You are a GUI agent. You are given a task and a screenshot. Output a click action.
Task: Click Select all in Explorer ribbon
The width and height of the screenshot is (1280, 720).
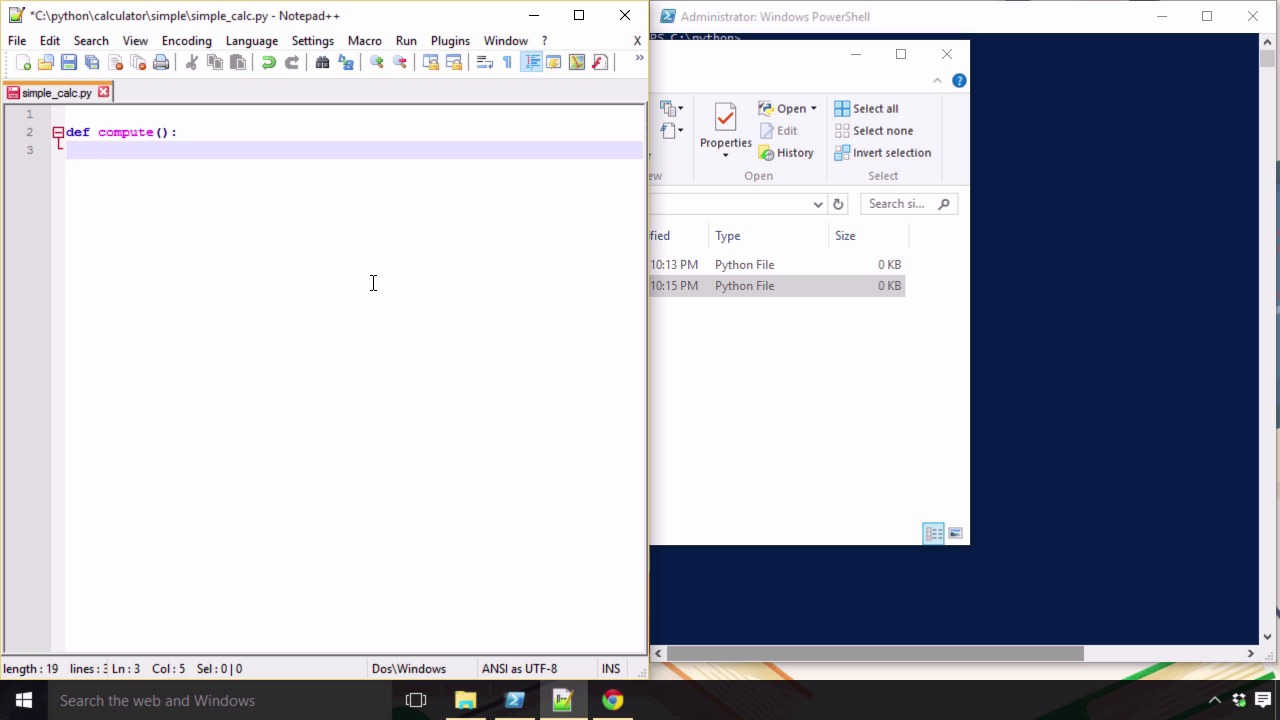point(866,109)
